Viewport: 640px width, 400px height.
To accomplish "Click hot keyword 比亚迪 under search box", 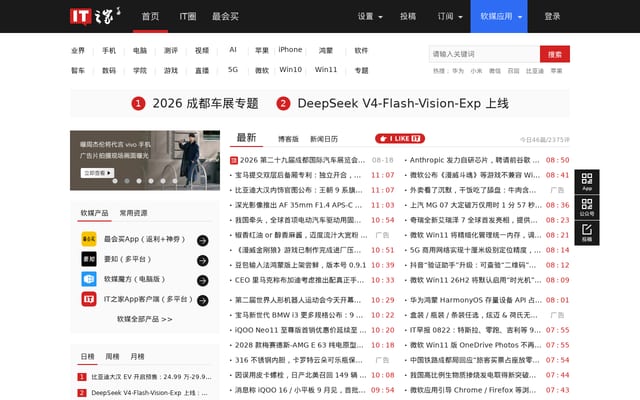I will click(535, 71).
